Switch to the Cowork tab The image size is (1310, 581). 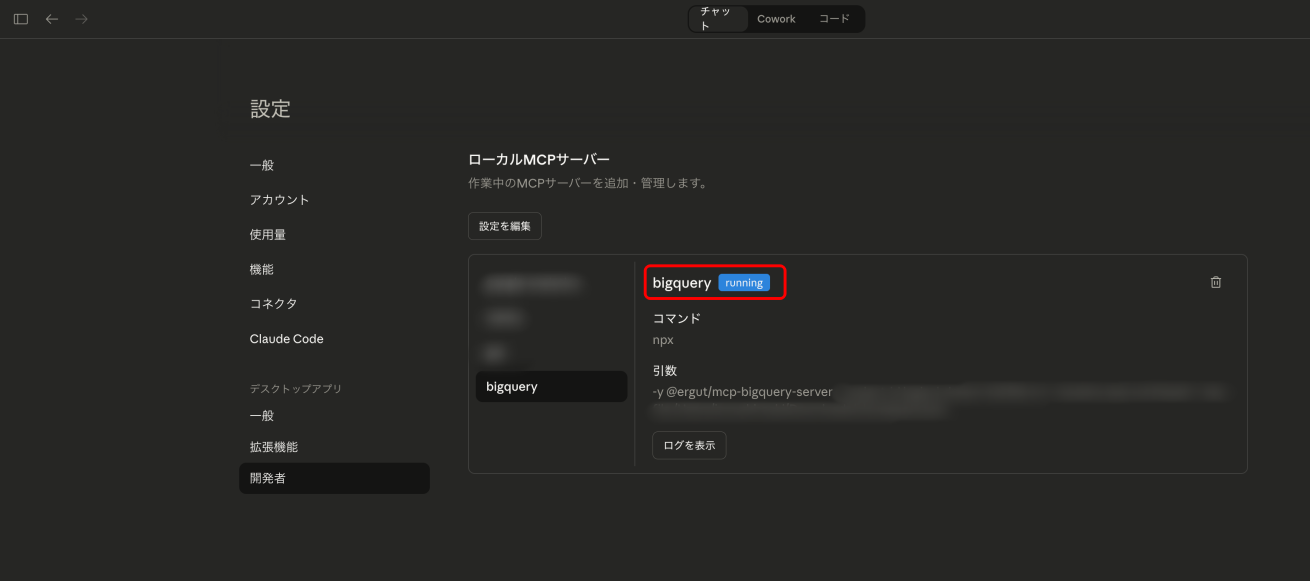(776, 19)
